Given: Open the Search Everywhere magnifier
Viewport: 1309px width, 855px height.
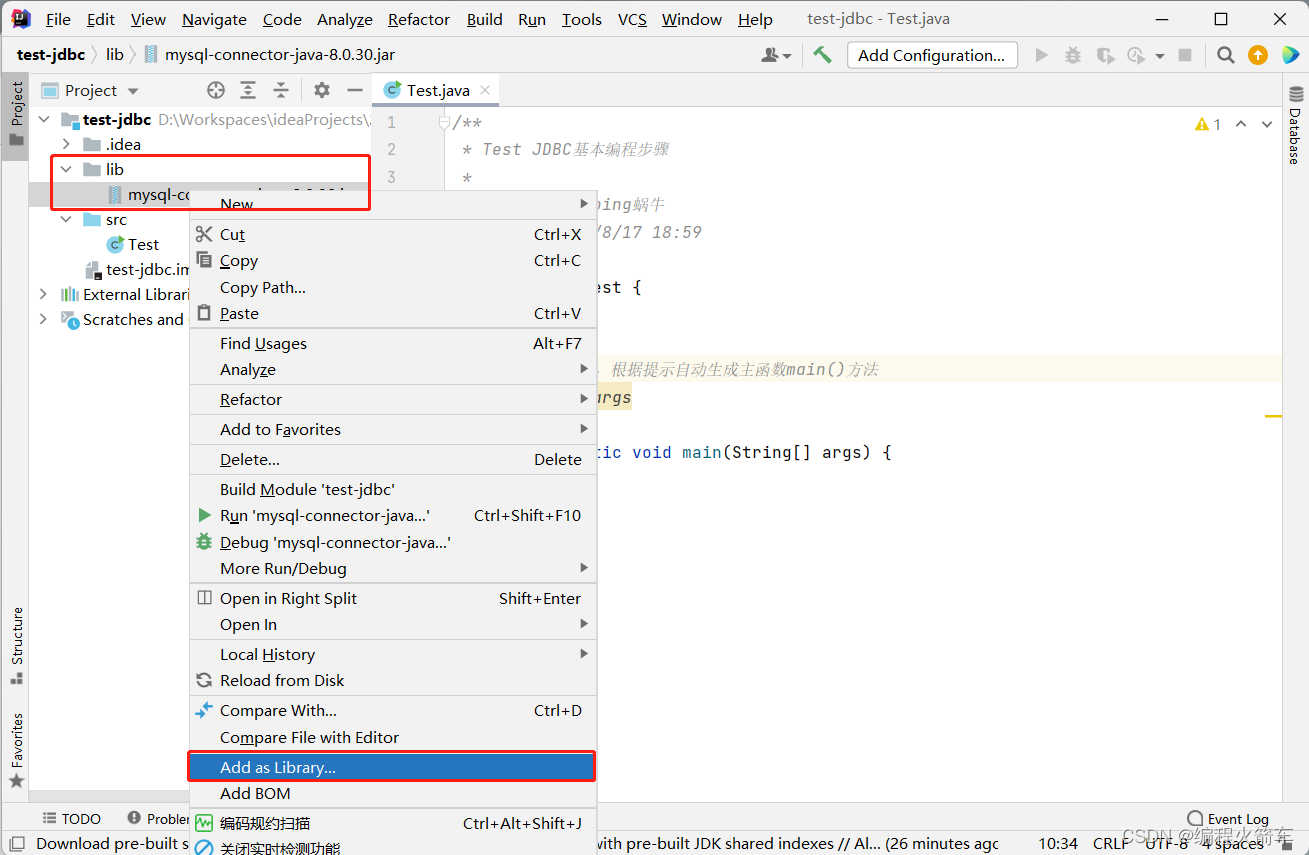Looking at the screenshot, I should click(1225, 55).
